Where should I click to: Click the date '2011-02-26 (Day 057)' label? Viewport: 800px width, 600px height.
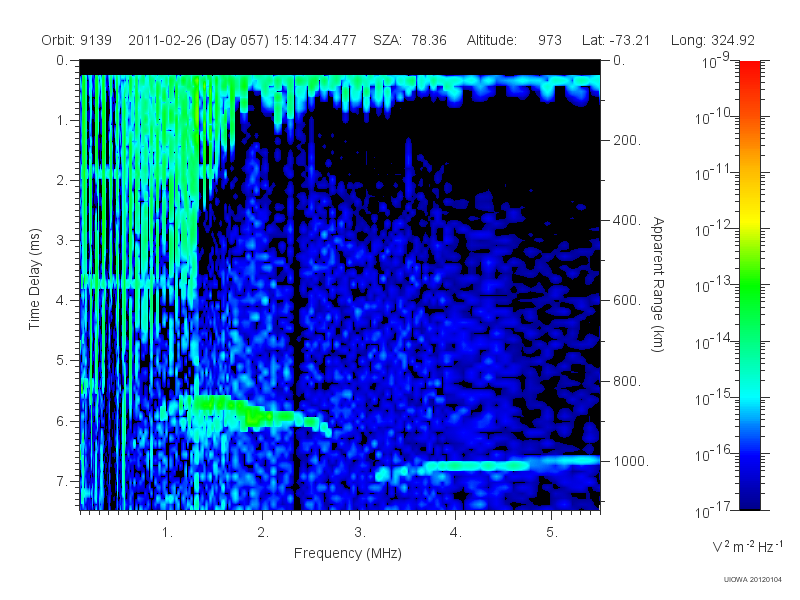click(198, 40)
